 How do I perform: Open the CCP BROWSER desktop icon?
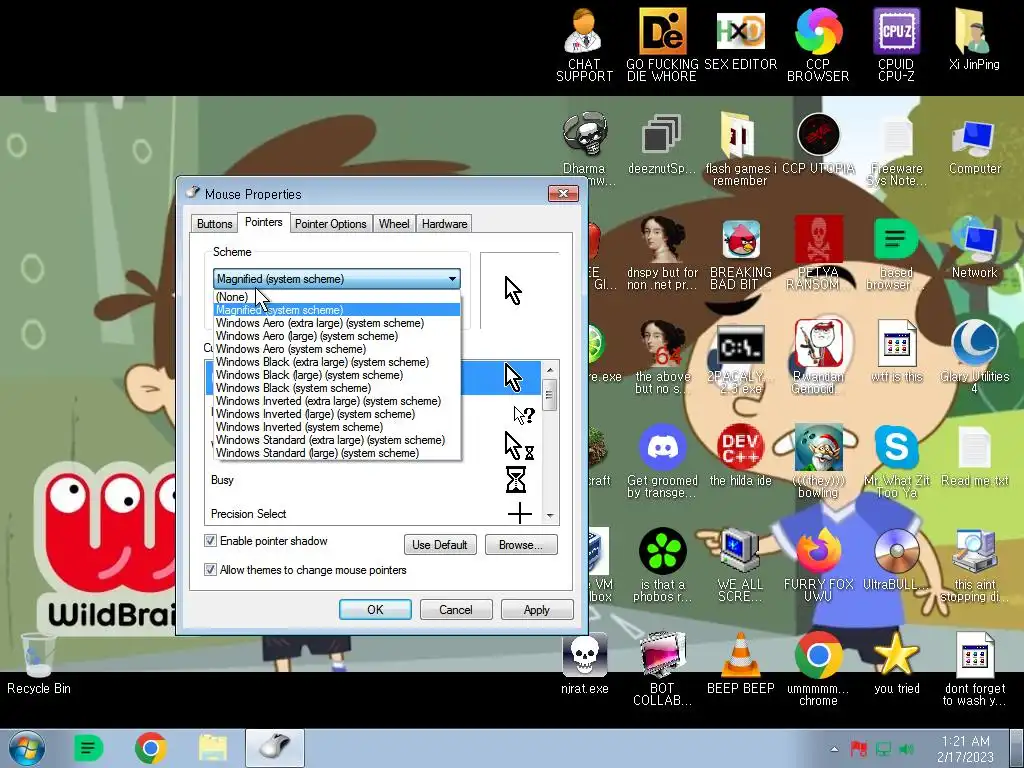pos(818,44)
